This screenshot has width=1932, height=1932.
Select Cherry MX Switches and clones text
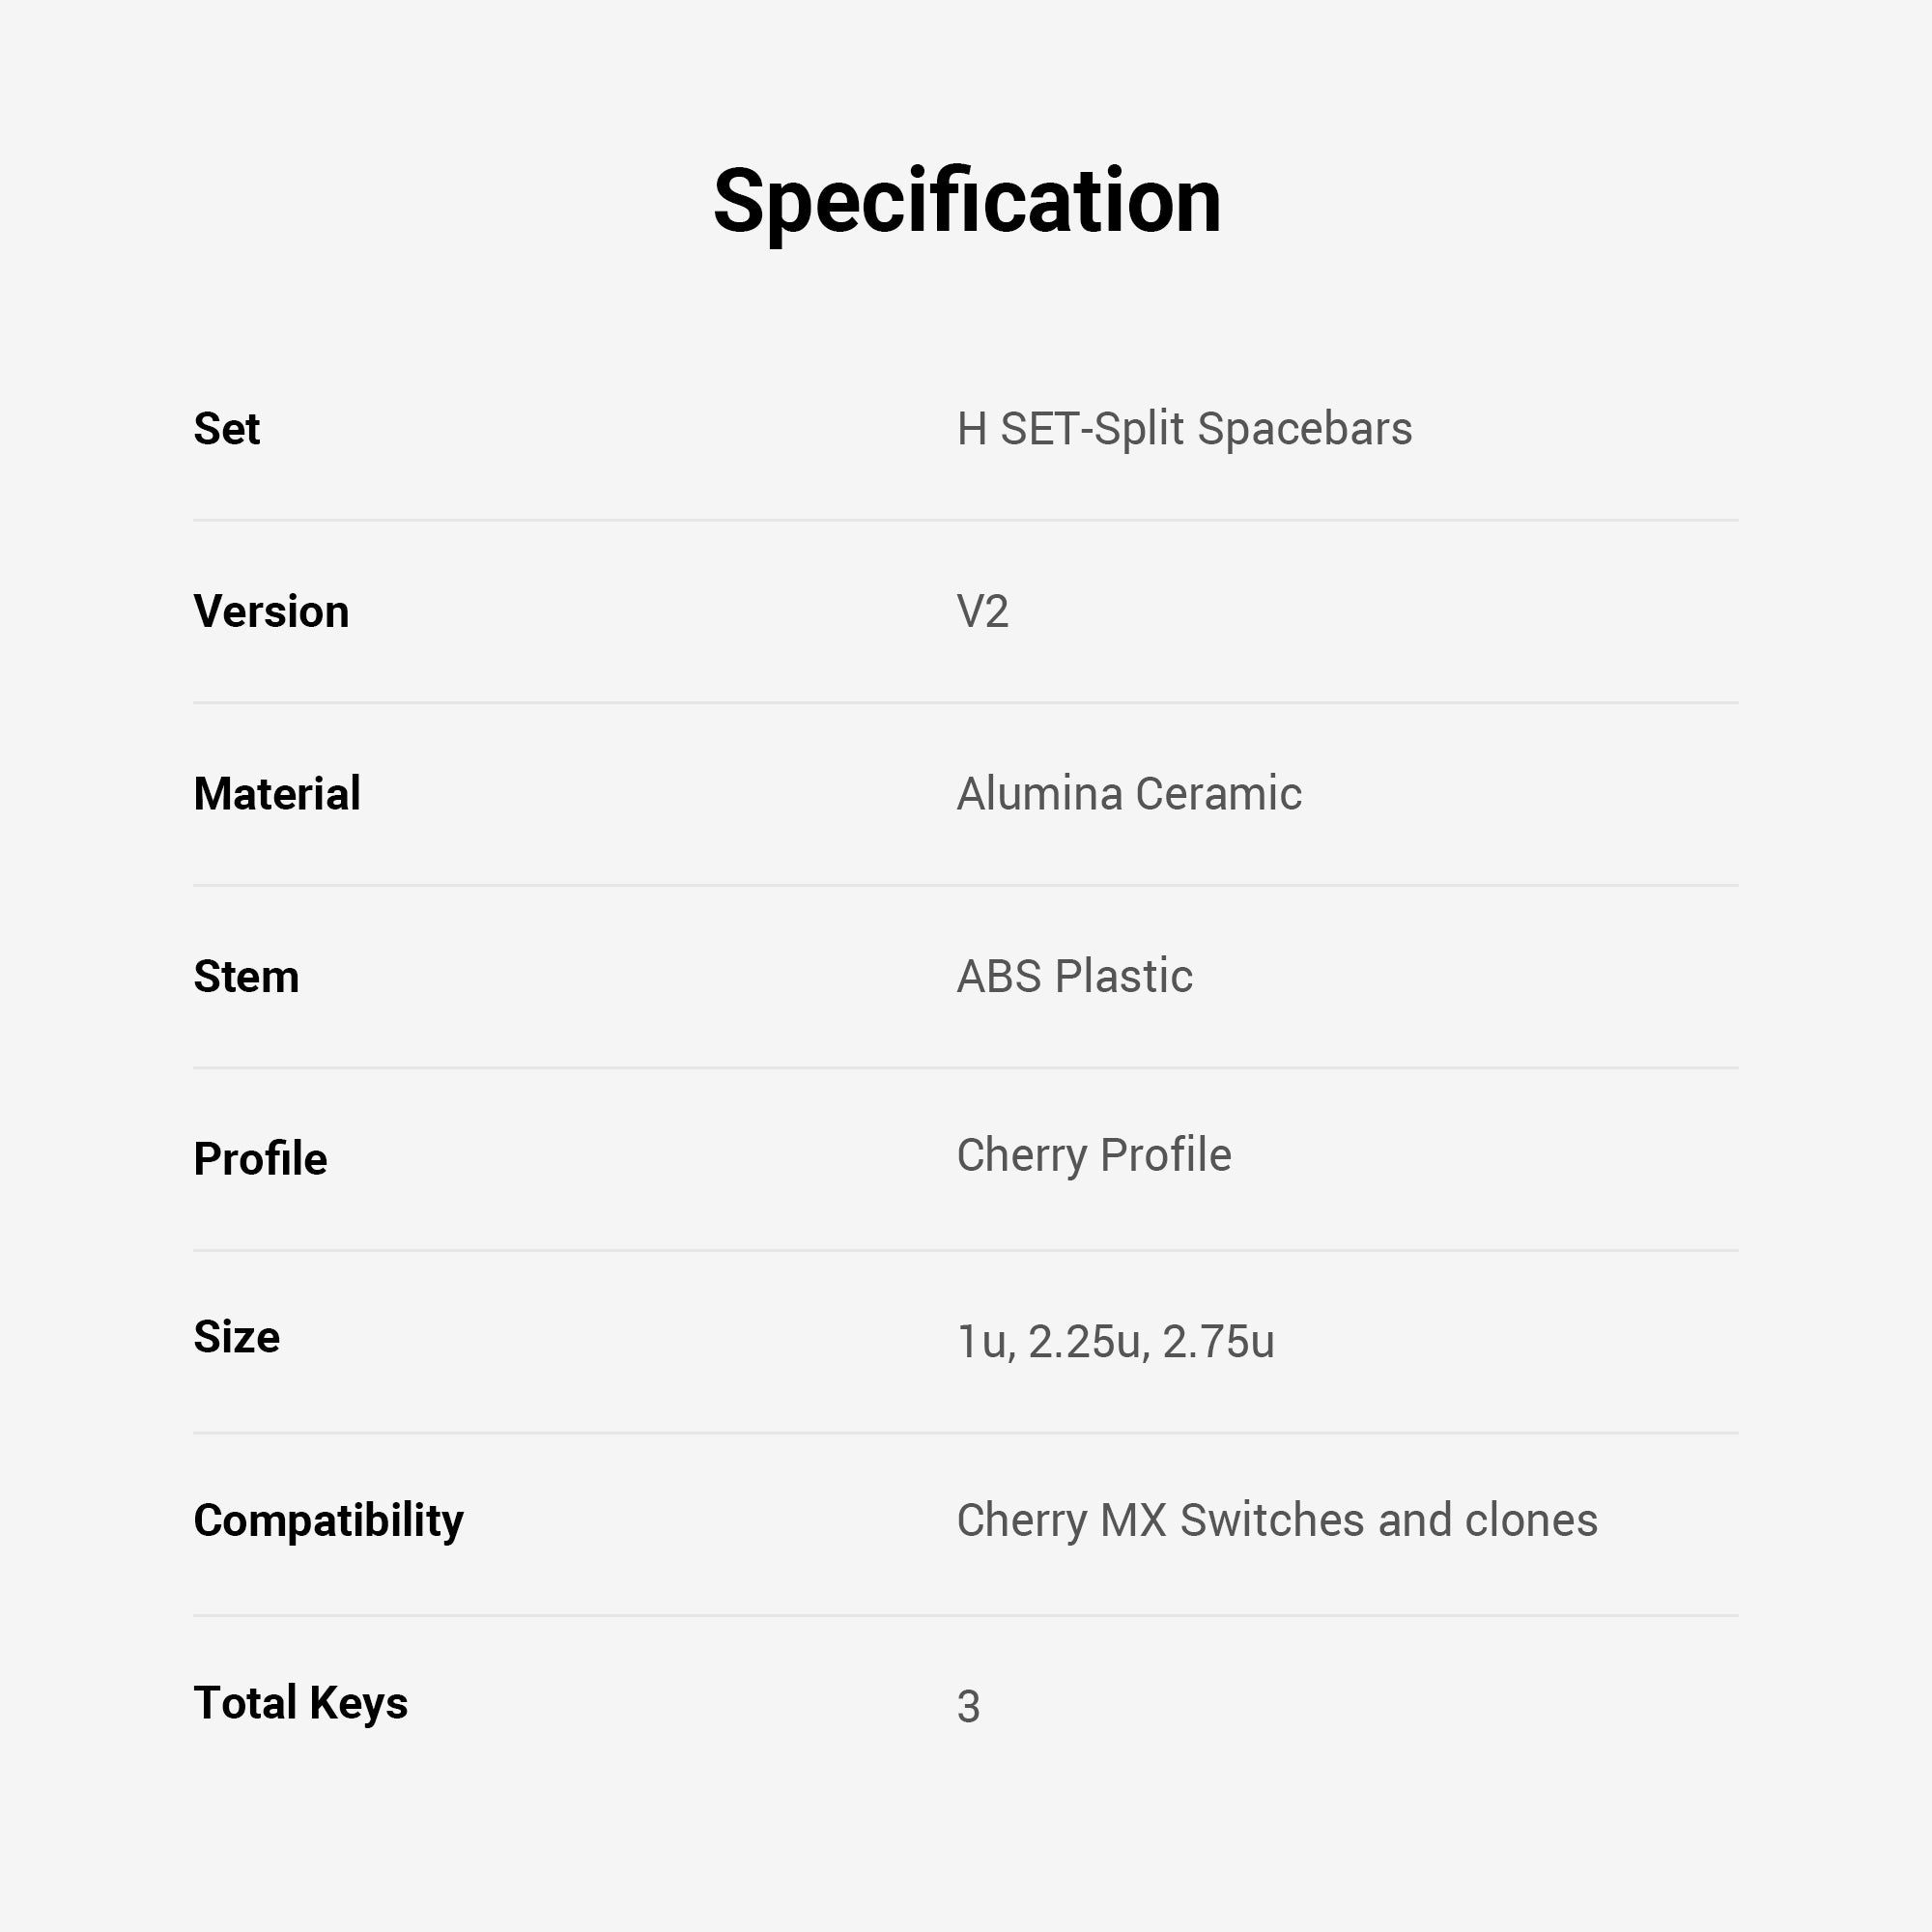point(1277,1520)
